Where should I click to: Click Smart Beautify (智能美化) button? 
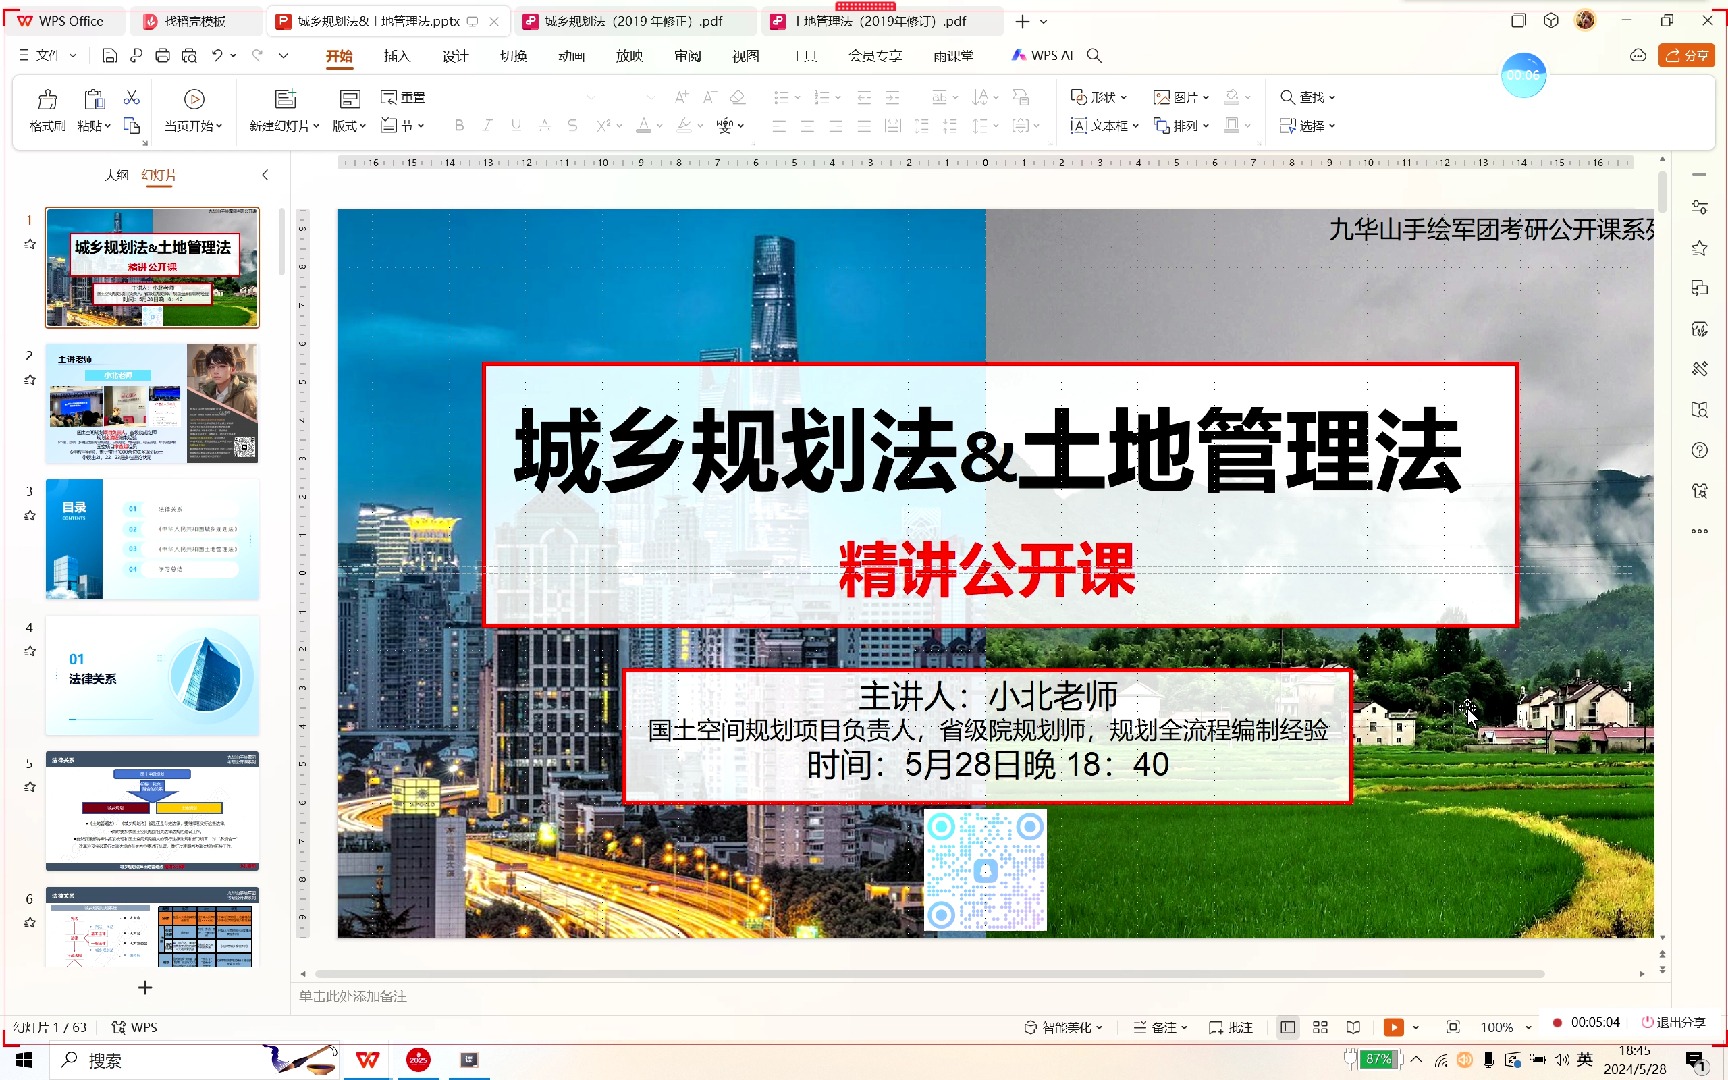[x=1064, y=1027]
